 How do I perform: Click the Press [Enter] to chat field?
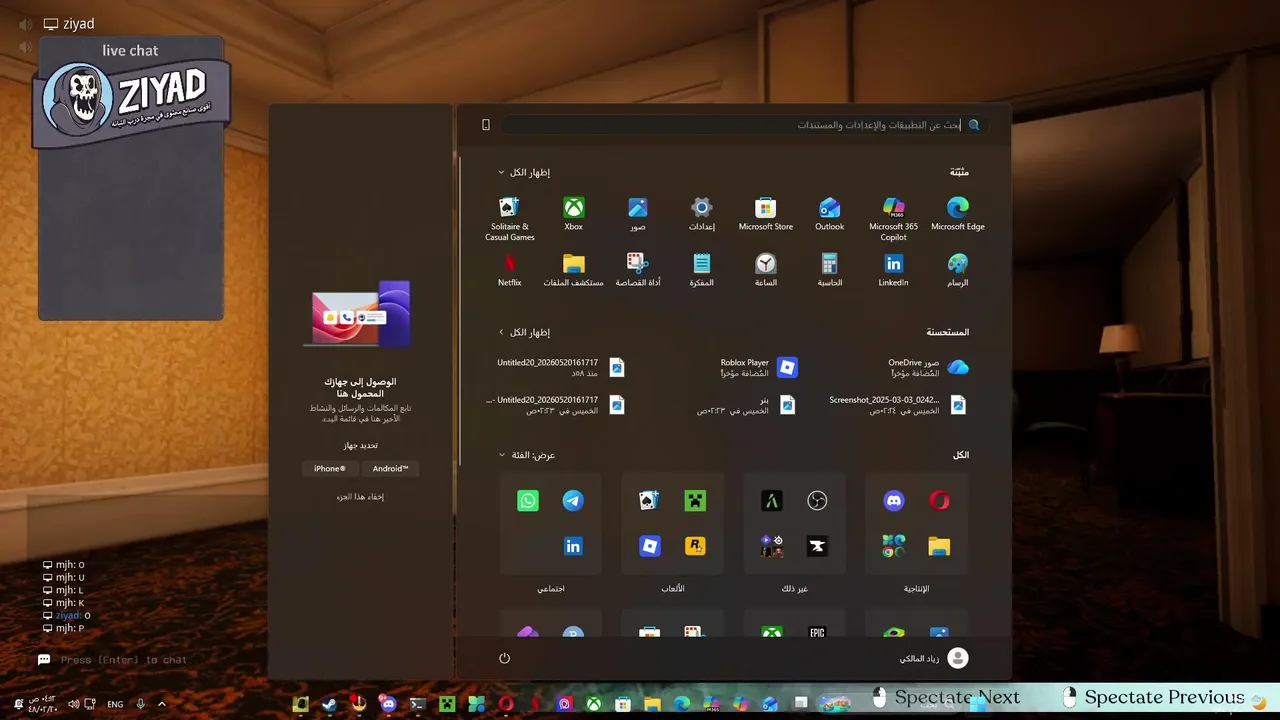[x=124, y=660]
